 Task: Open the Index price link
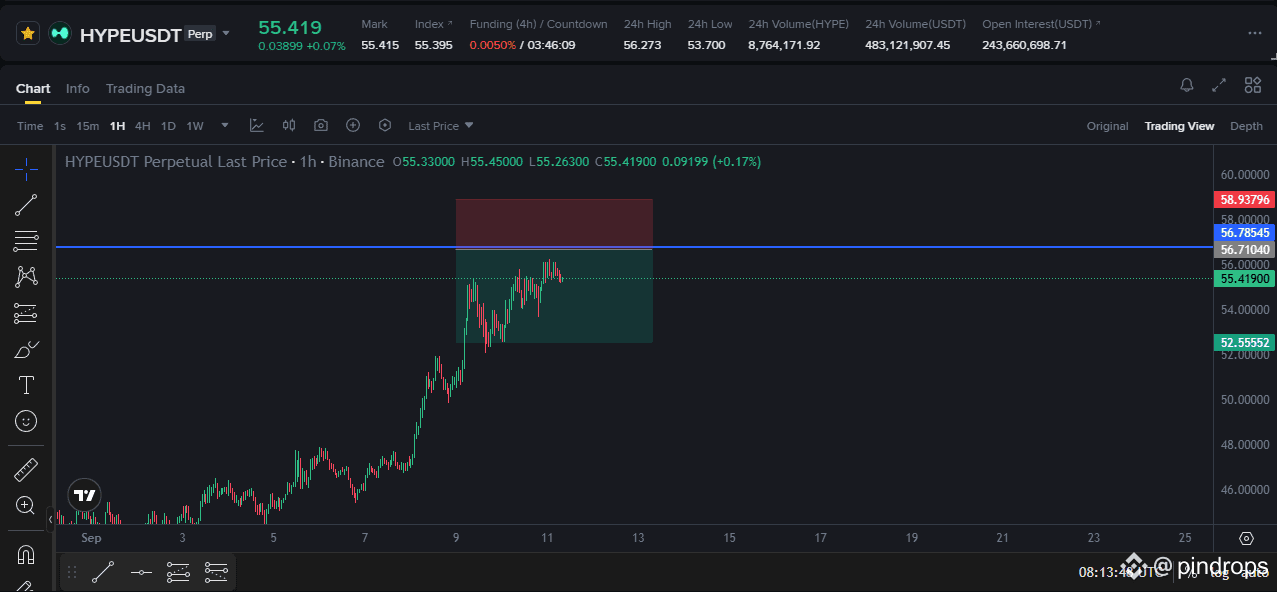click(433, 24)
